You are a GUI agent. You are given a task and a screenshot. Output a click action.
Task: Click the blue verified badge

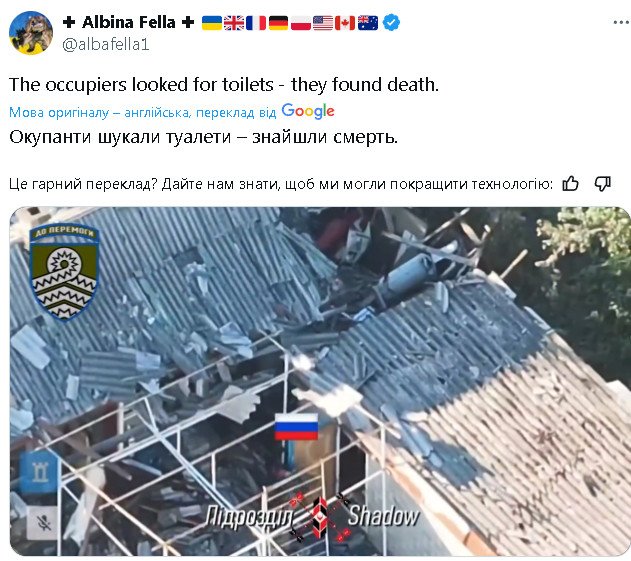(x=391, y=22)
